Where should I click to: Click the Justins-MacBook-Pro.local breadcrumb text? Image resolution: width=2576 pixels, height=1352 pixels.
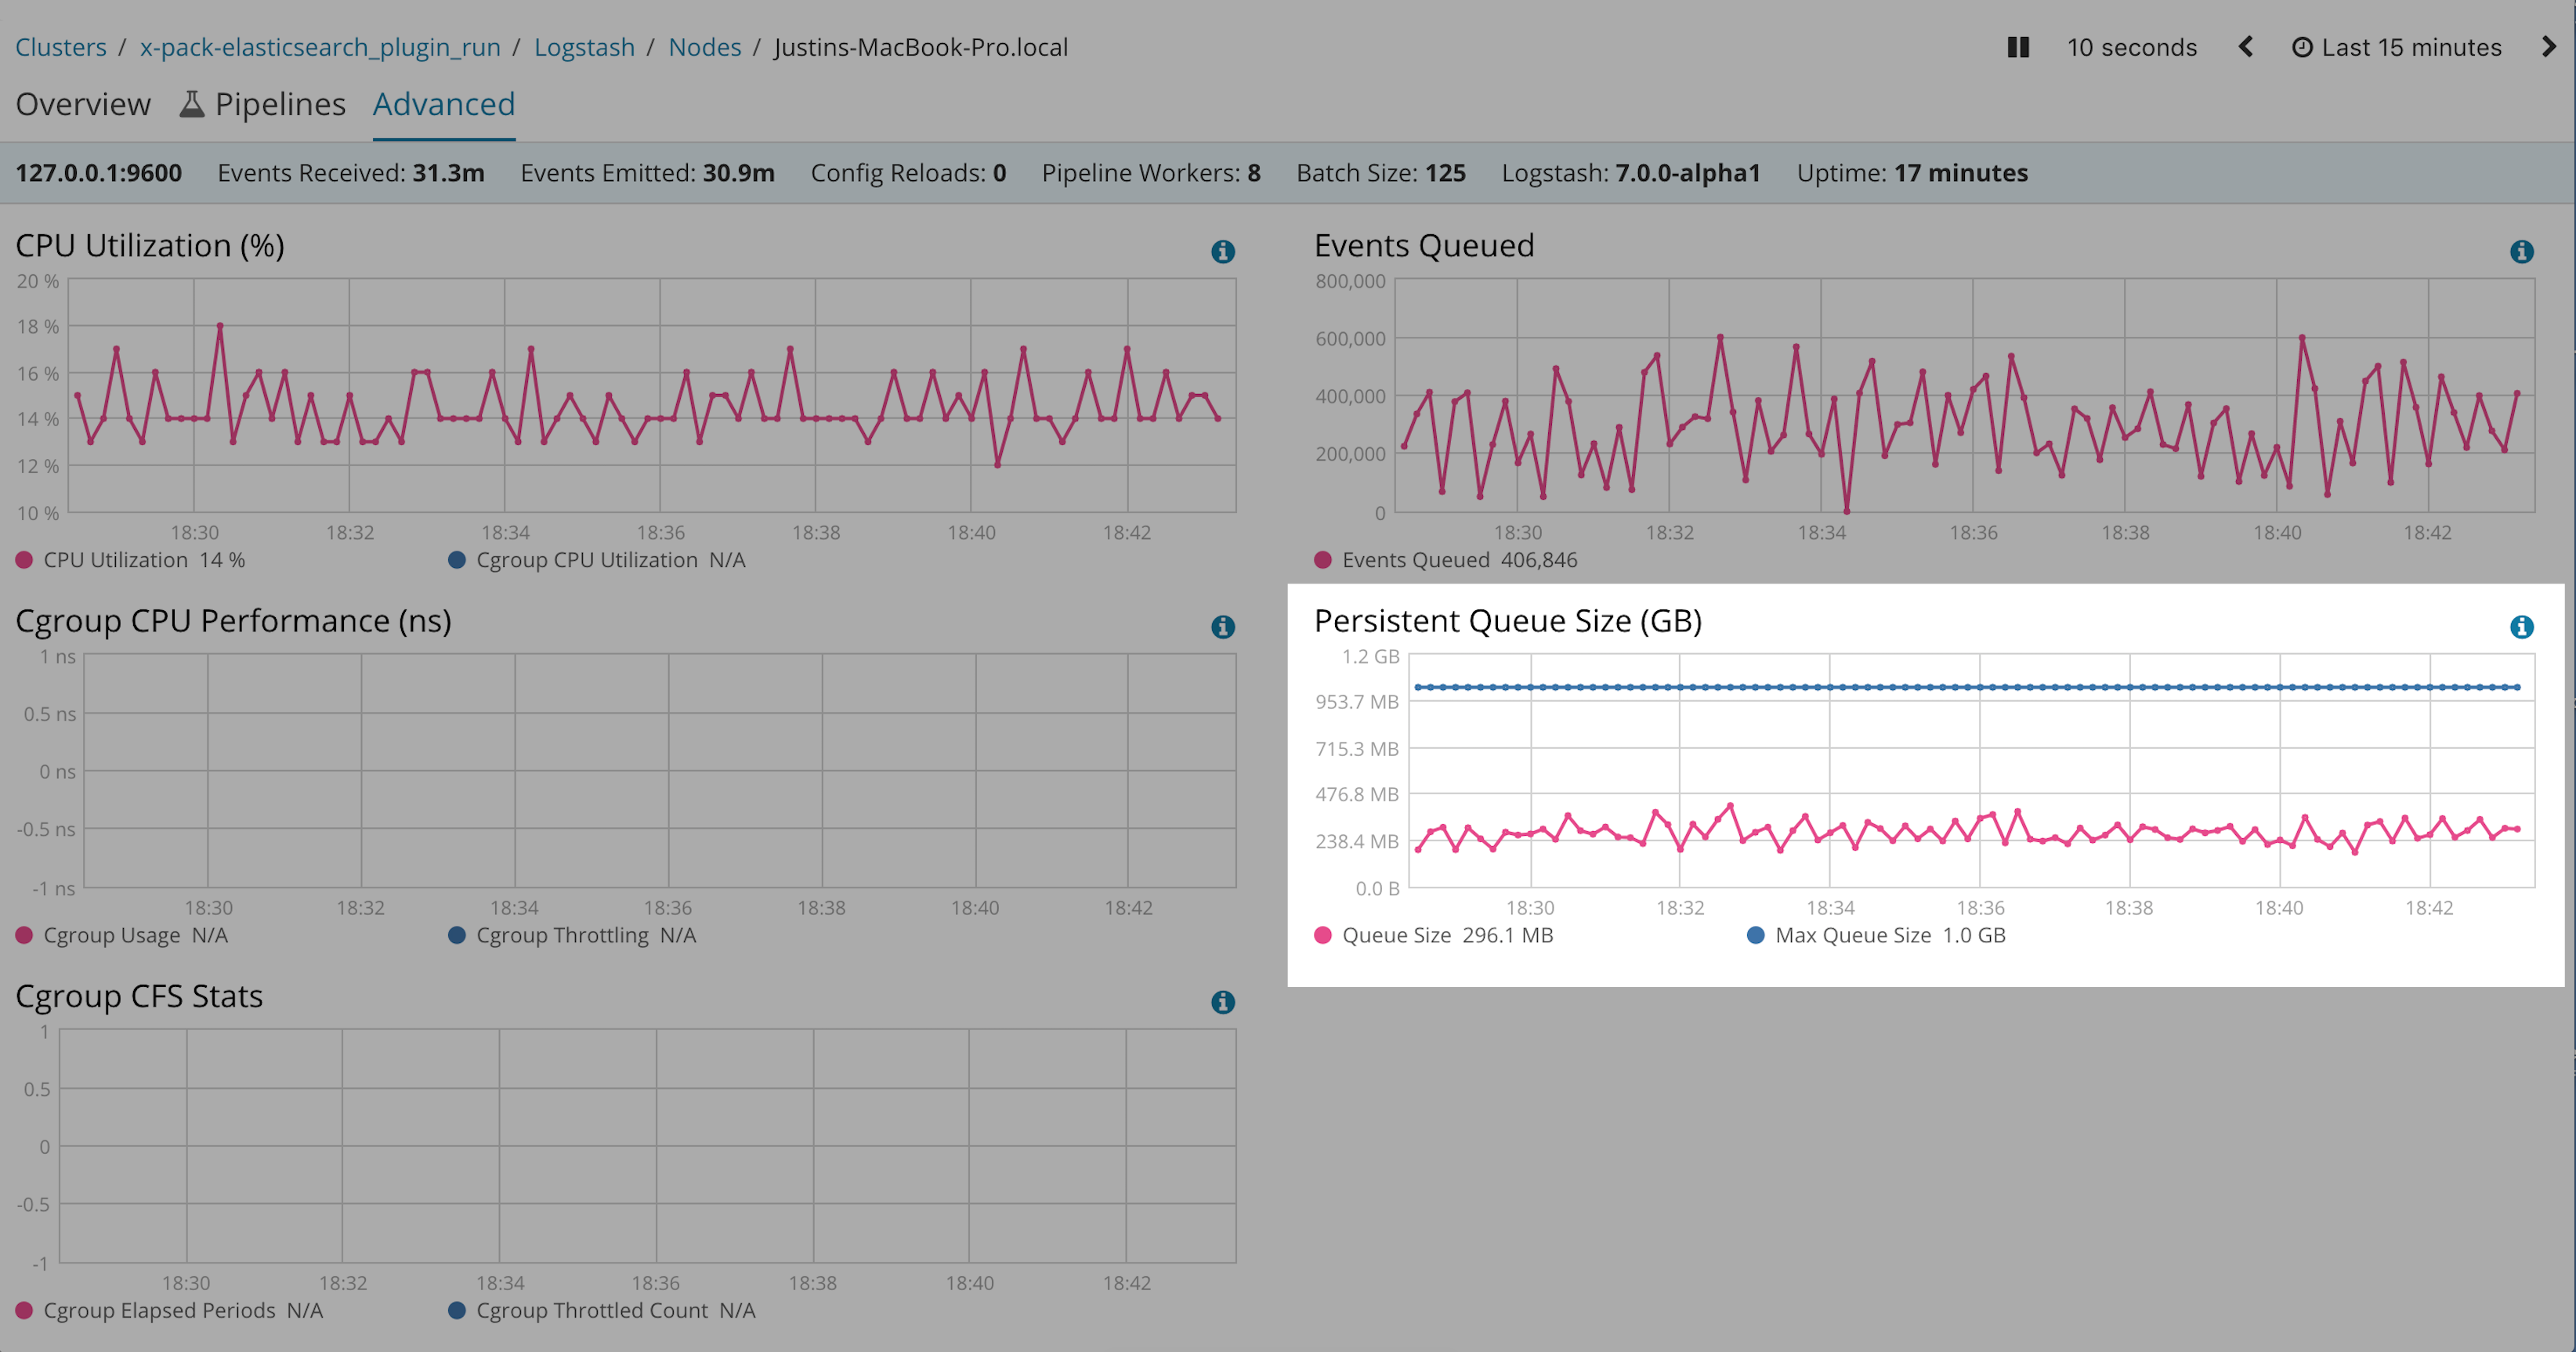921,47
